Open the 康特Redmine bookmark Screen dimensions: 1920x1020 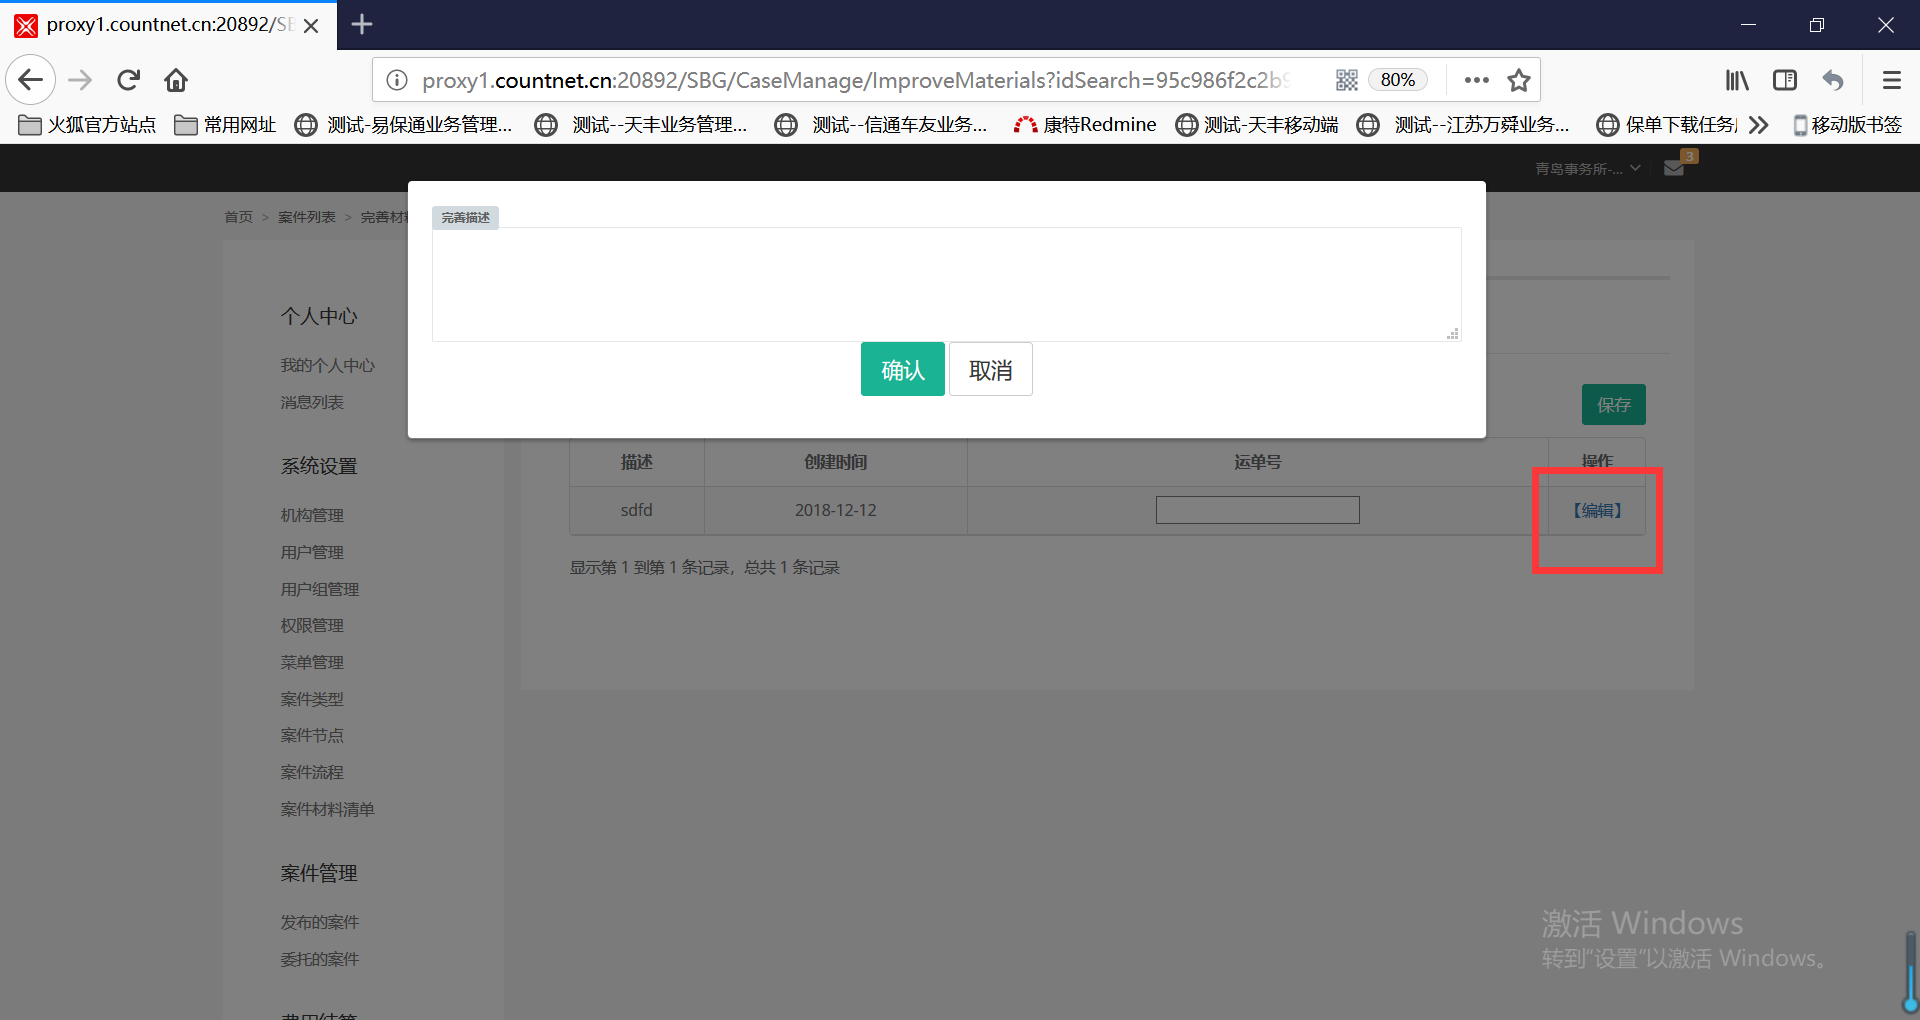click(1085, 125)
